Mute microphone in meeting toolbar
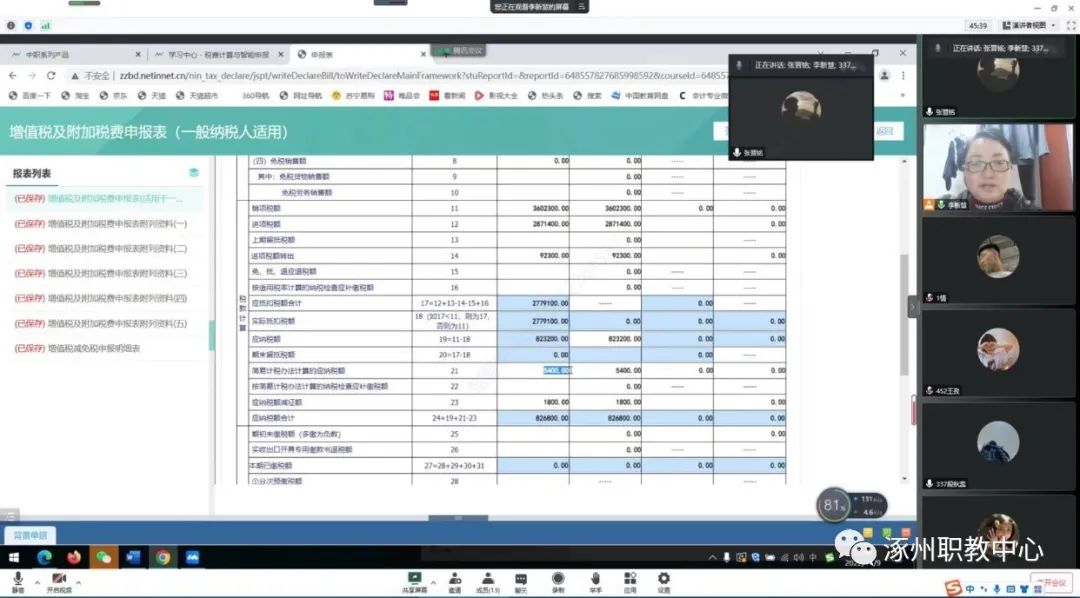 [x=17, y=581]
